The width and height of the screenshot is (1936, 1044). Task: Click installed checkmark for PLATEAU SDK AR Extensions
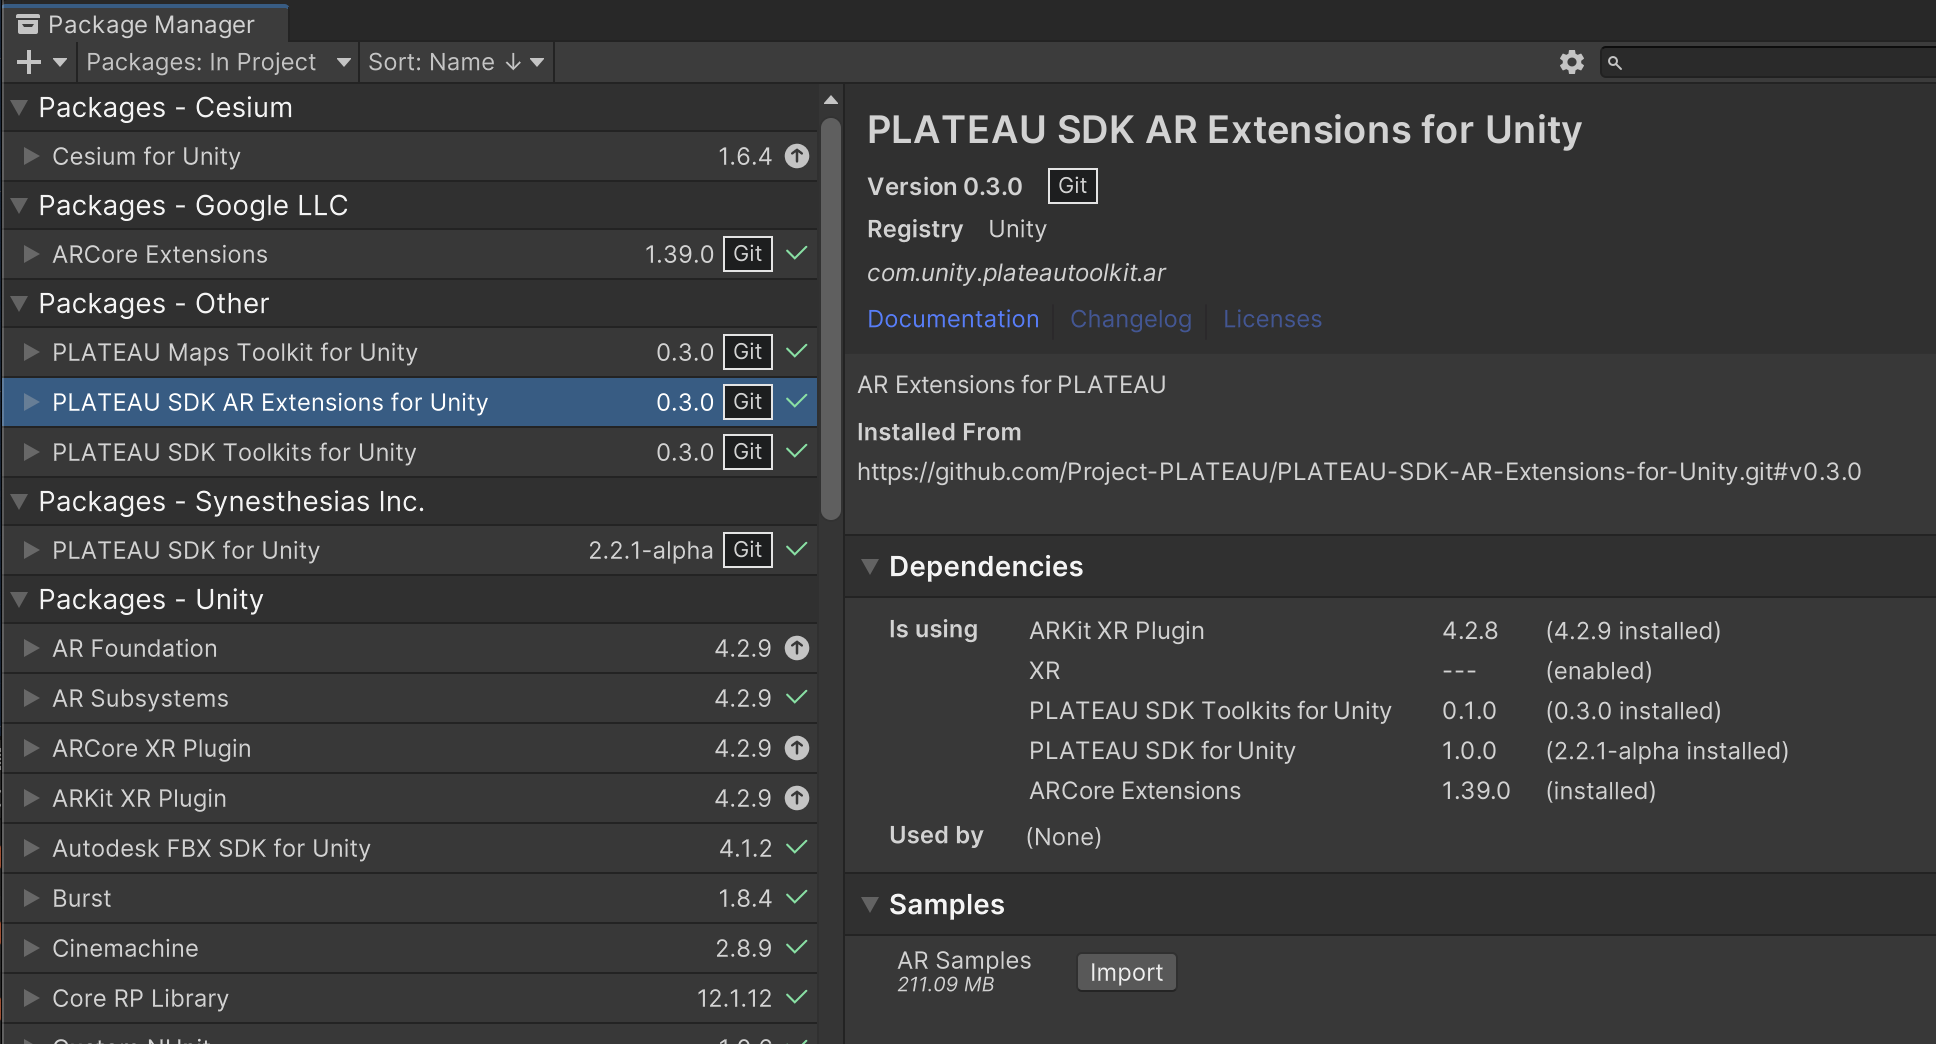(x=797, y=401)
